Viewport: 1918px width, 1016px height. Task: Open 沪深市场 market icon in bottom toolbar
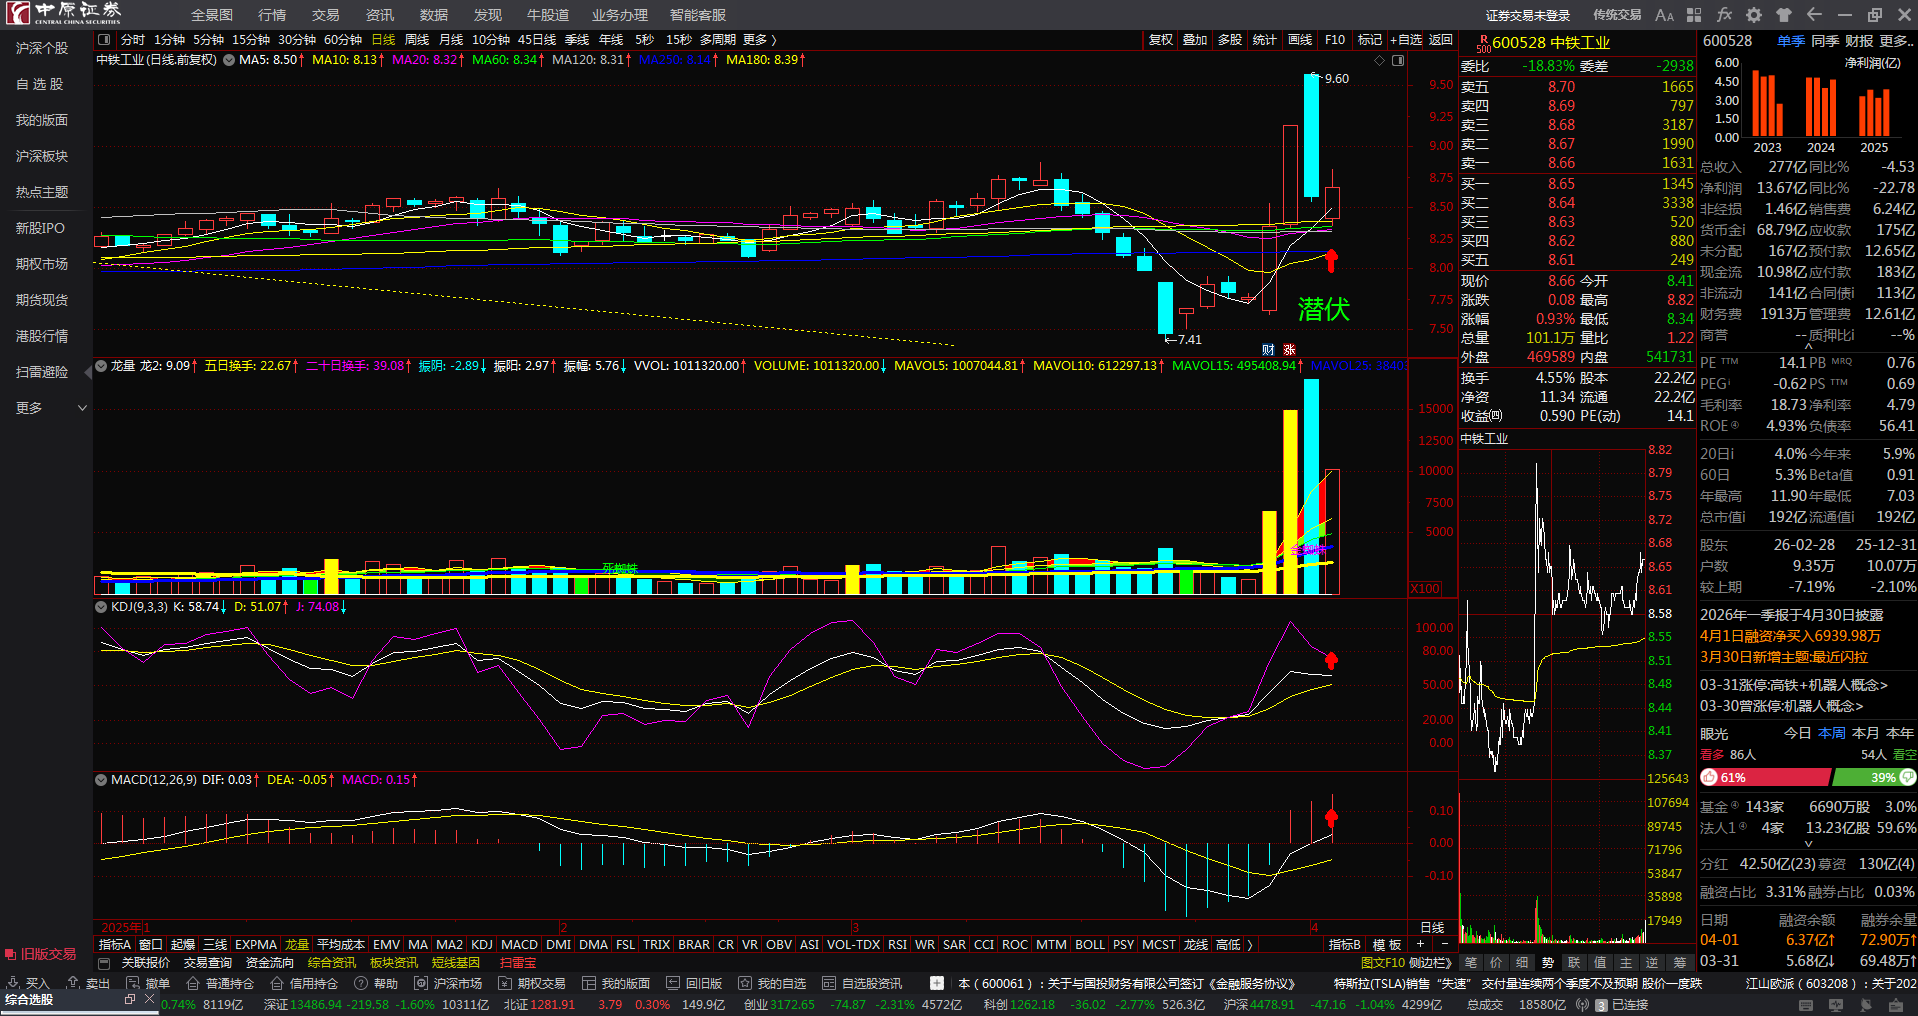coord(421,983)
